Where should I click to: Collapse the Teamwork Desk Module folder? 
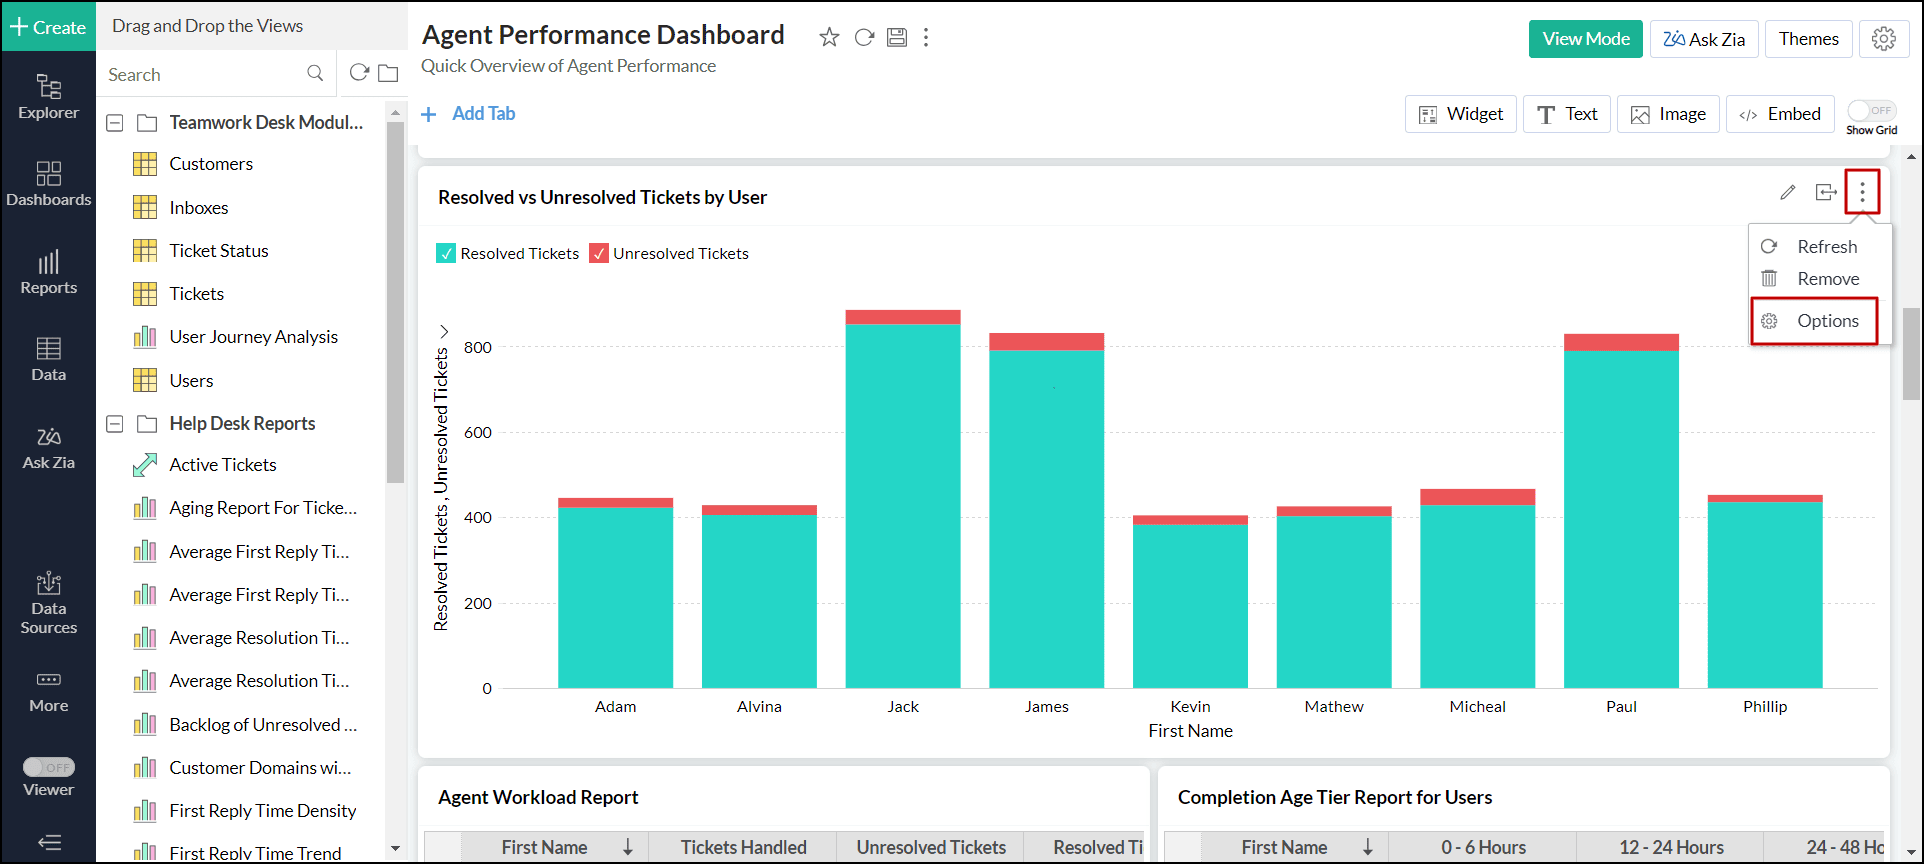pyautogui.click(x=115, y=123)
